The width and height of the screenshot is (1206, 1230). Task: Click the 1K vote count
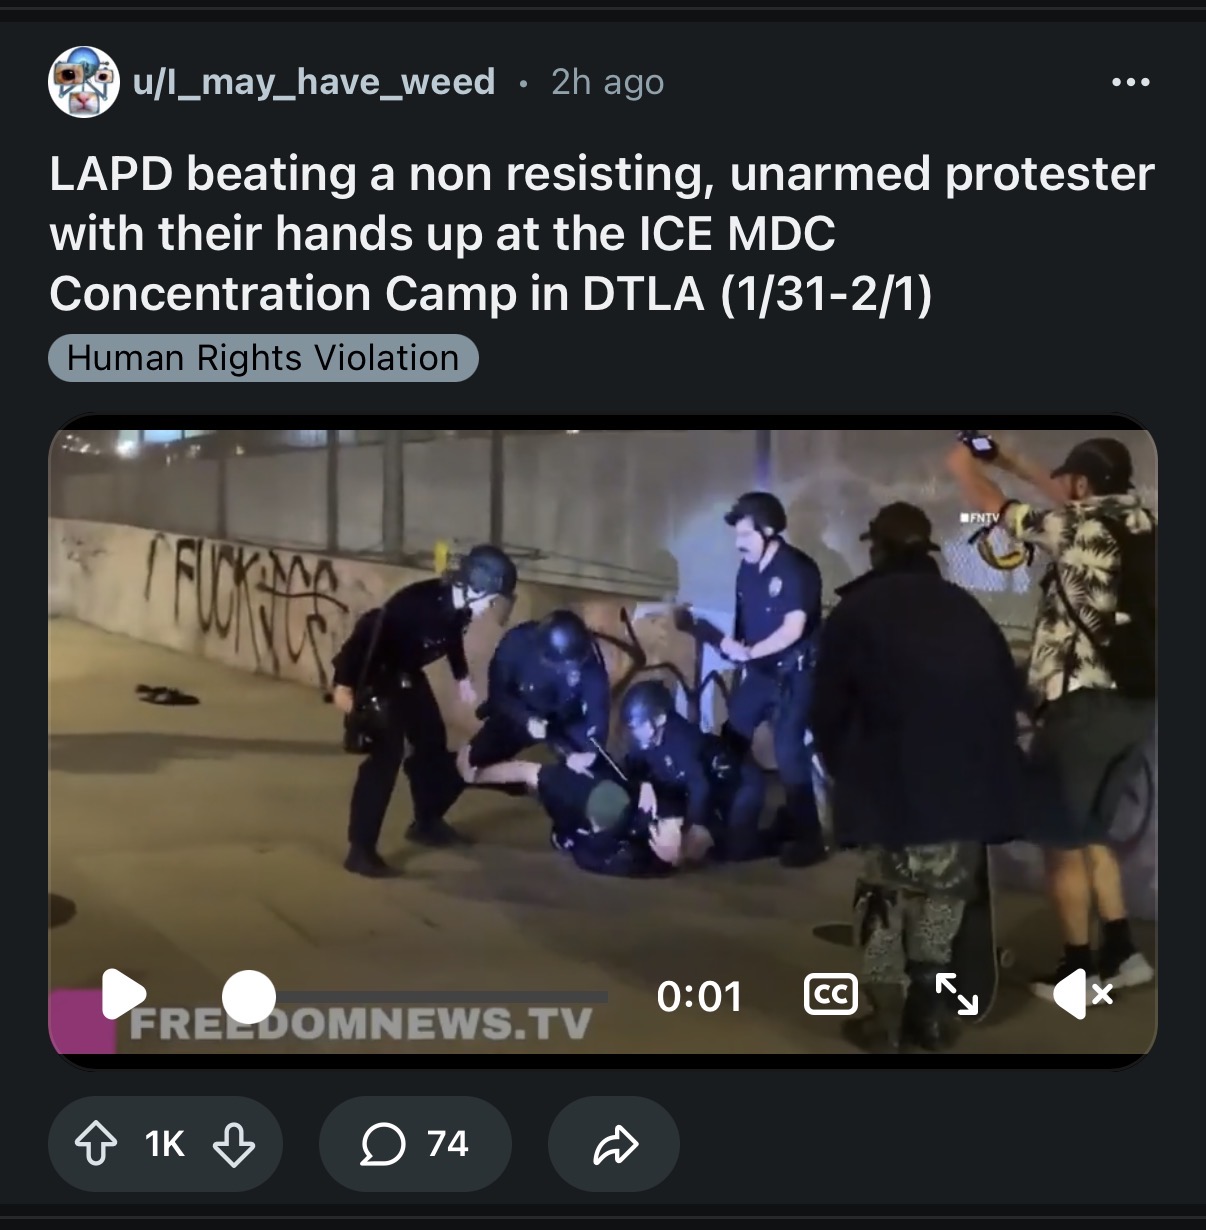click(165, 1144)
